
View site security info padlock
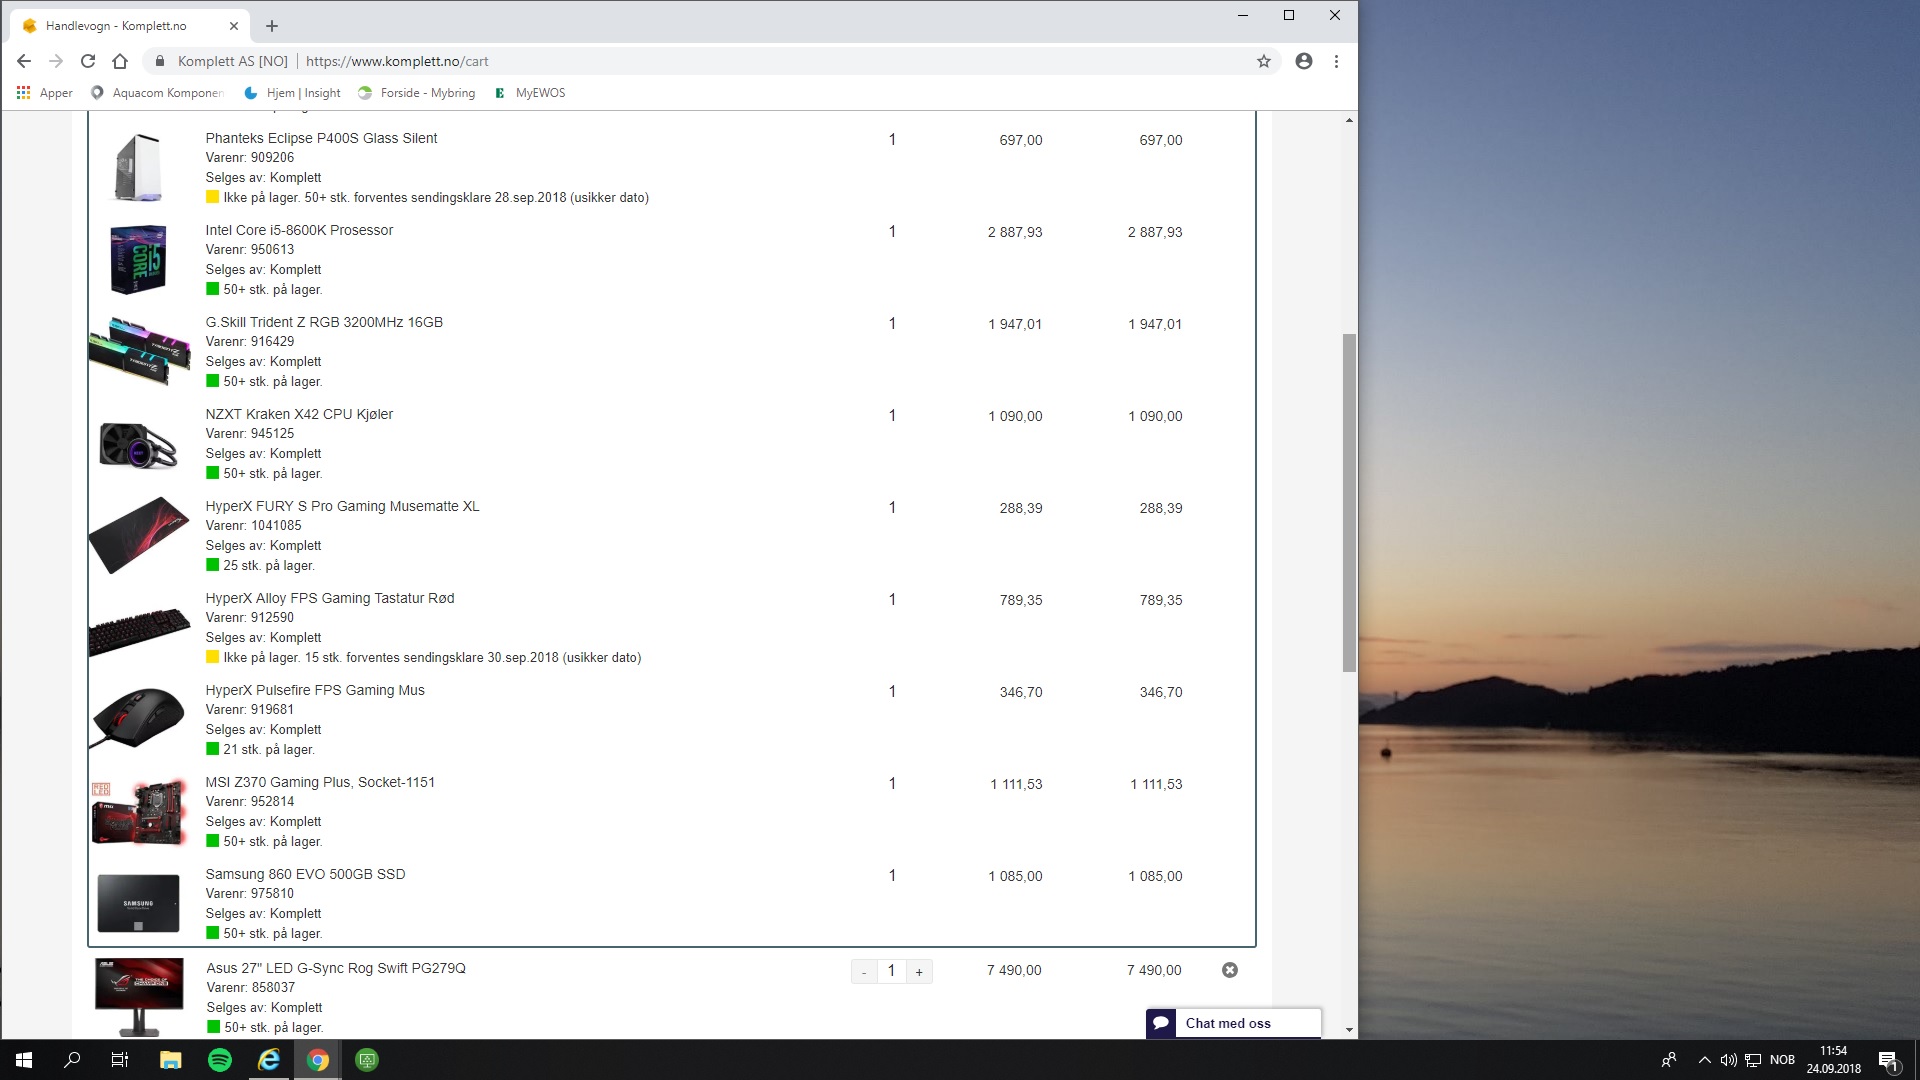click(x=159, y=61)
